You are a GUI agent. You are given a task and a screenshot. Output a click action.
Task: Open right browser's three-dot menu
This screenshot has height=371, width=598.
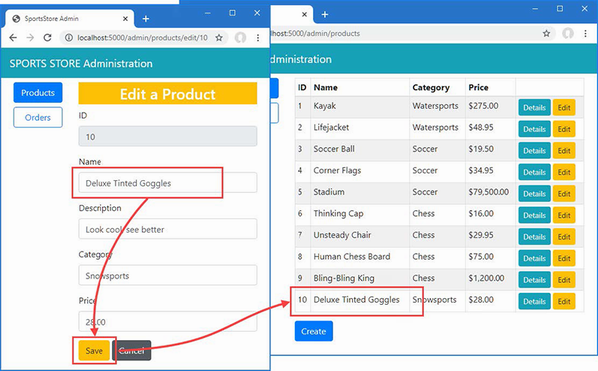pos(585,34)
